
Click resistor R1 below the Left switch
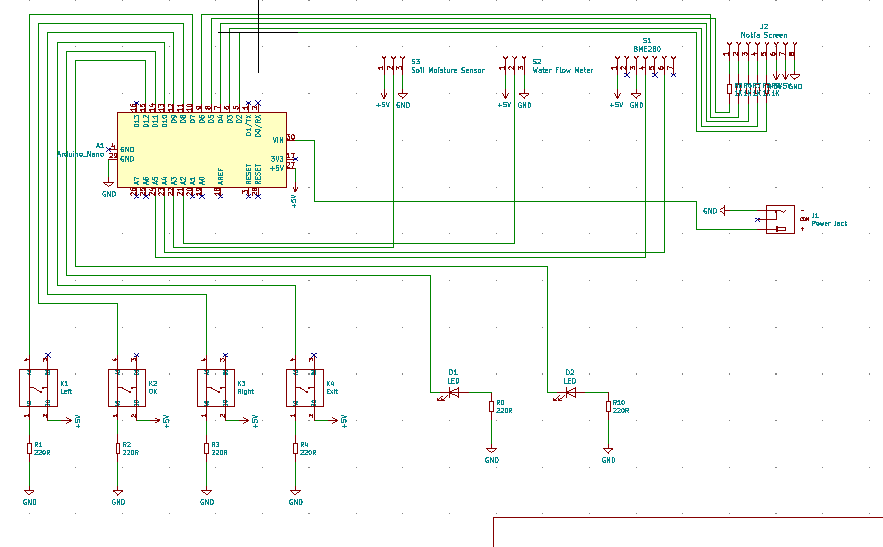pos(29,448)
